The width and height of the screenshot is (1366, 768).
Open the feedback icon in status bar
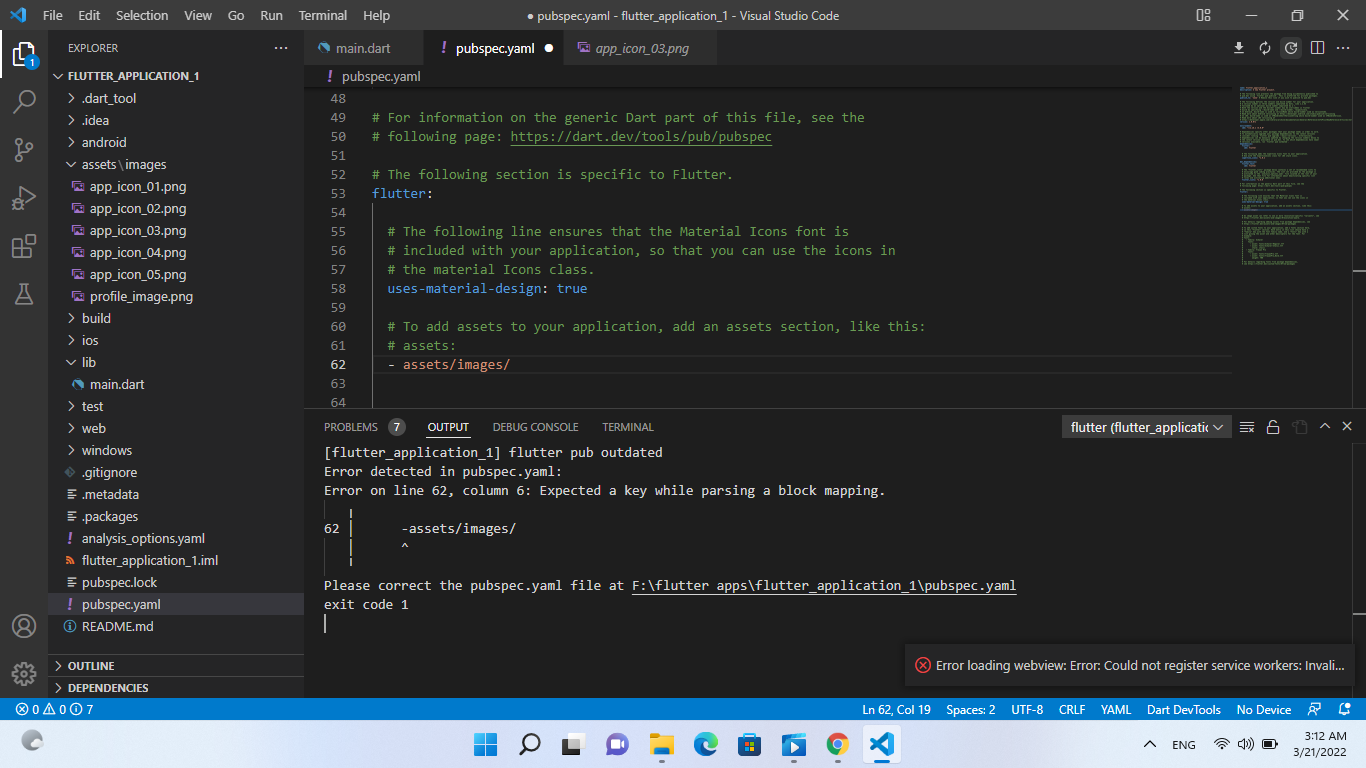click(1316, 709)
